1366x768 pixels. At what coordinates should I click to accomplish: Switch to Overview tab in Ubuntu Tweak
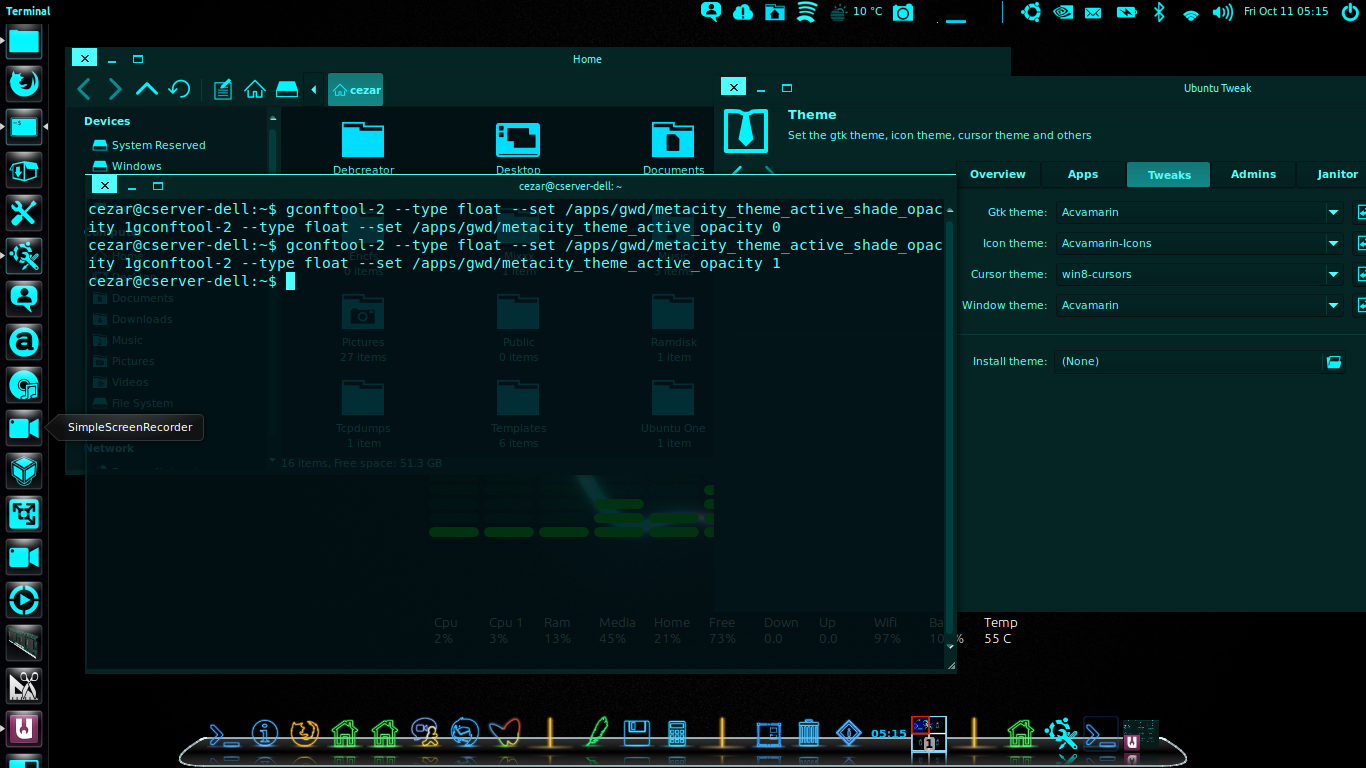997,174
